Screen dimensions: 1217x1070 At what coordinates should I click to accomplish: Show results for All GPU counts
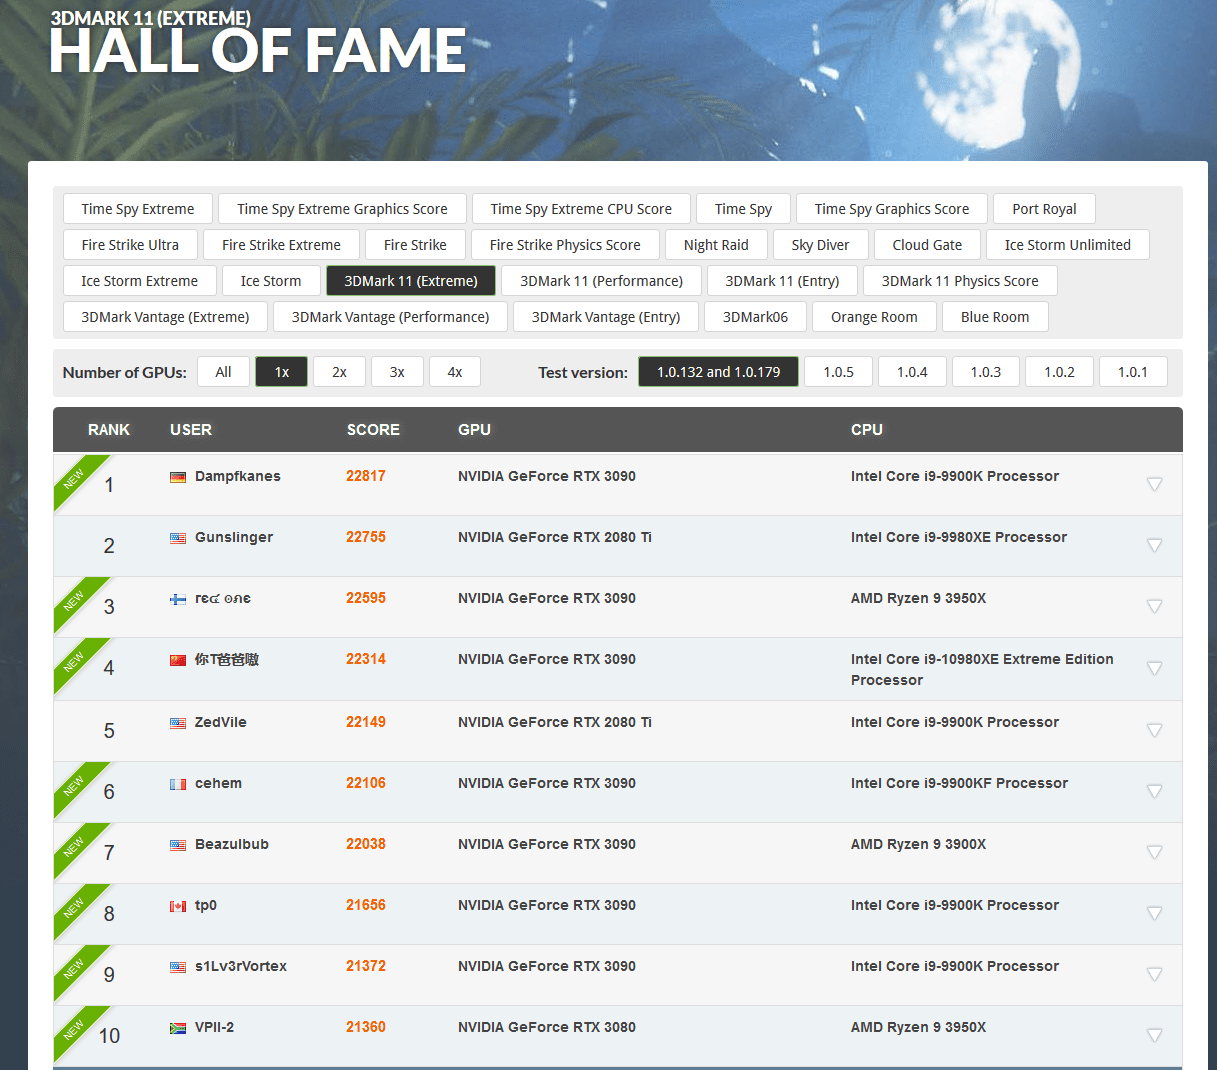coord(223,372)
